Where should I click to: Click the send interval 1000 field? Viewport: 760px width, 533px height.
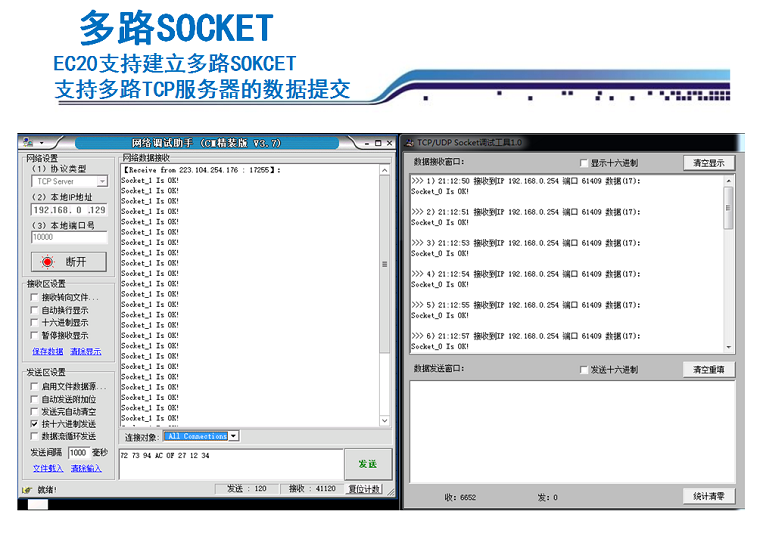coord(79,453)
